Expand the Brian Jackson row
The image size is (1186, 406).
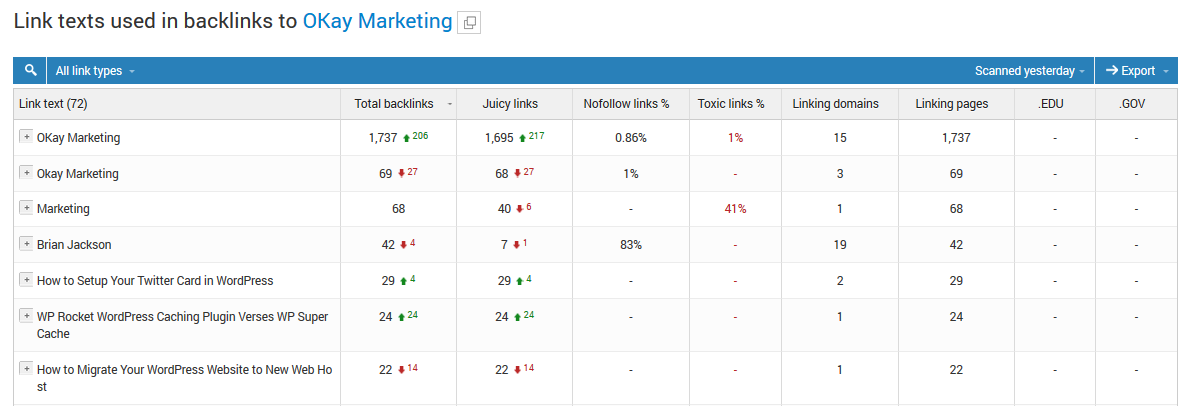(x=26, y=243)
